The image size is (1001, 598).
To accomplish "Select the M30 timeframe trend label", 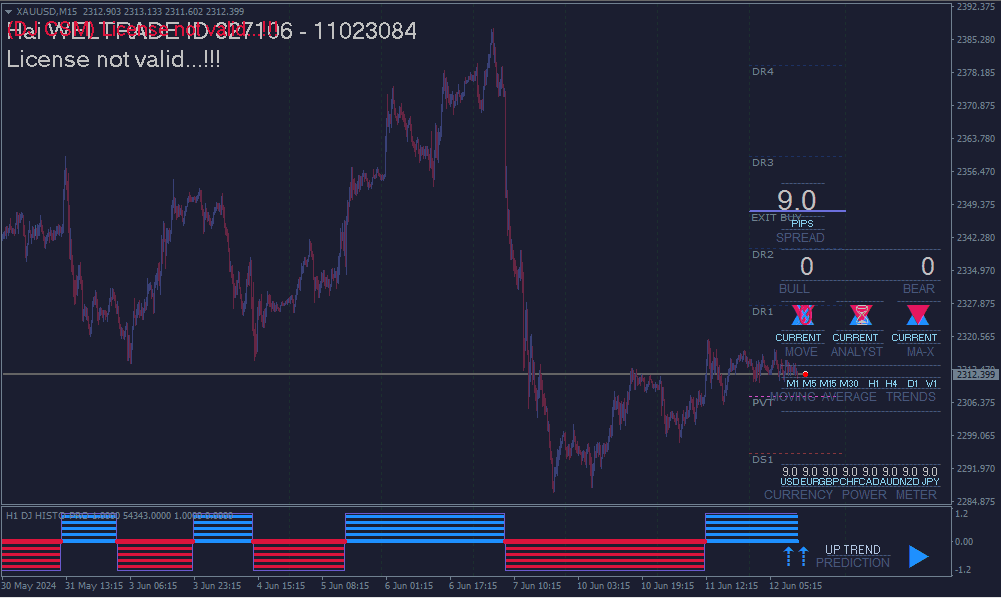I will pyautogui.click(x=849, y=384).
